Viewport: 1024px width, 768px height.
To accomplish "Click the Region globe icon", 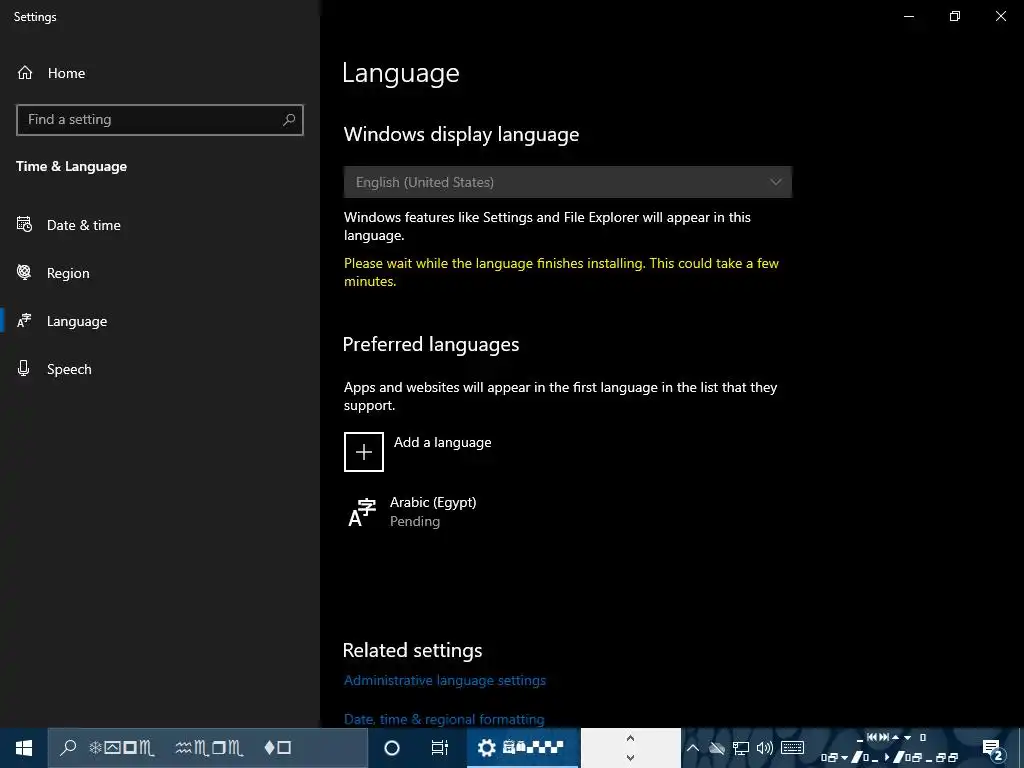I will click(x=24, y=272).
